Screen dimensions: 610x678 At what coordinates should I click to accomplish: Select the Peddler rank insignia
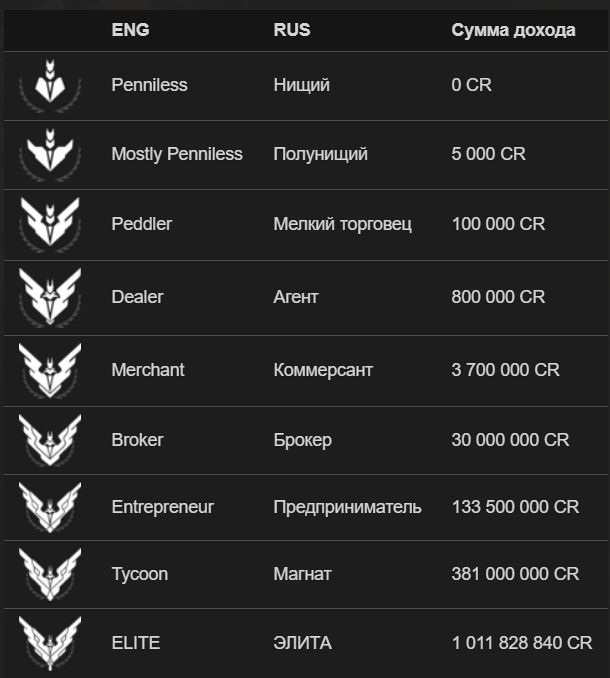click(50, 224)
